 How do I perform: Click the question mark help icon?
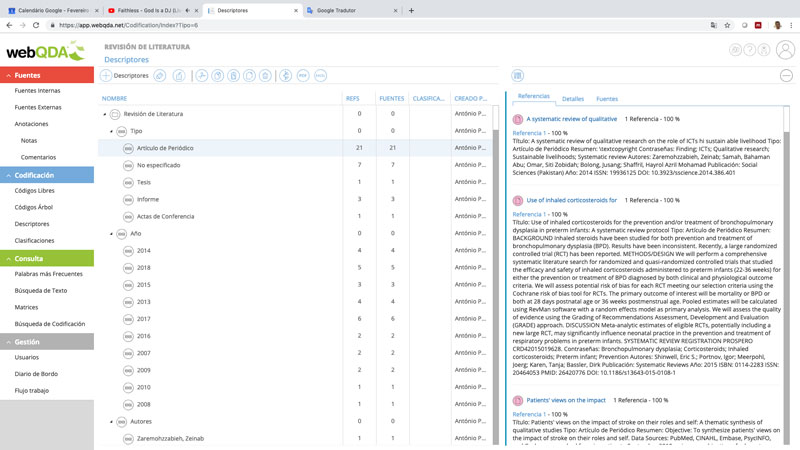pyautogui.click(x=749, y=49)
